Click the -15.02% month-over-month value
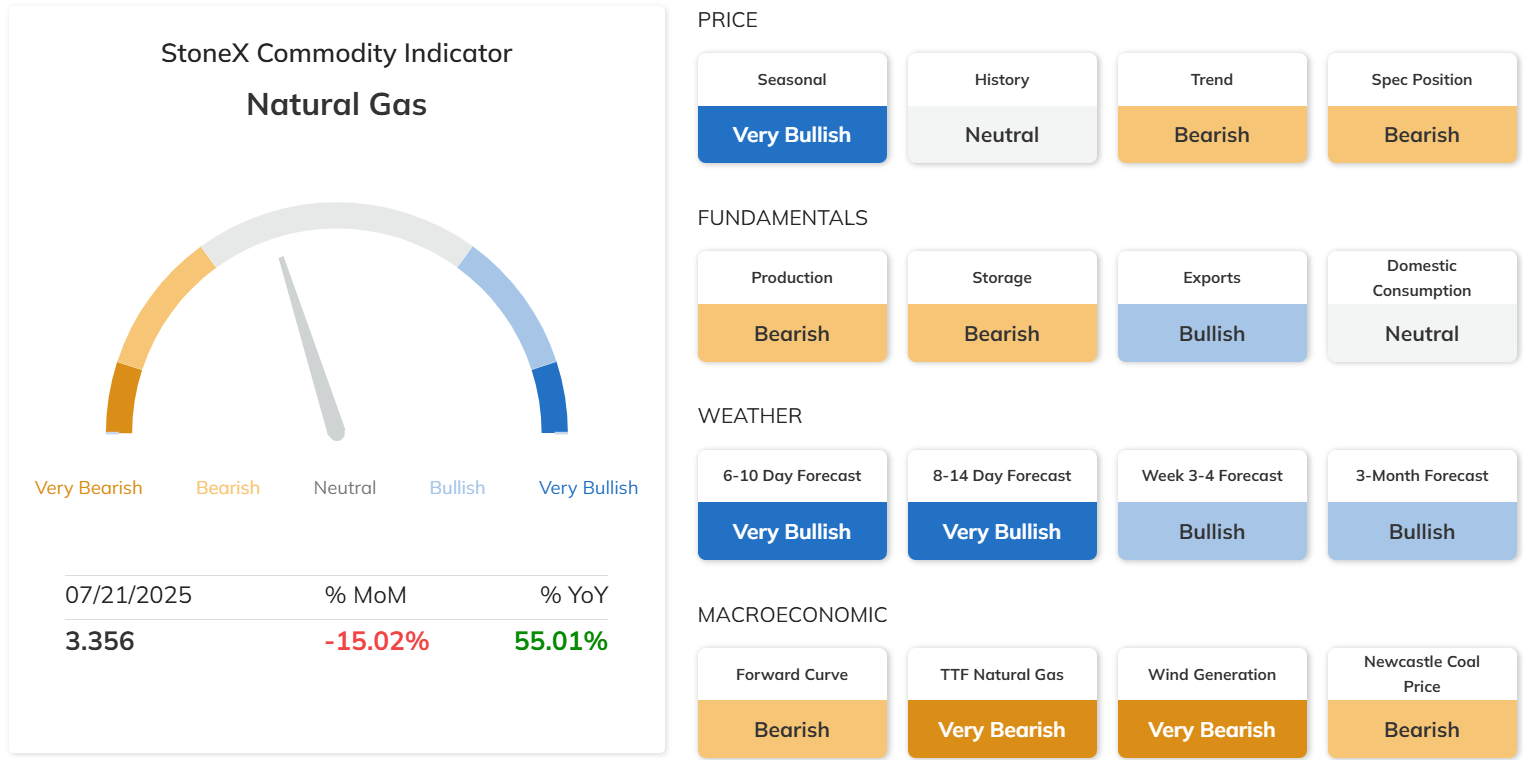The image size is (1523, 760). [x=377, y=641]
